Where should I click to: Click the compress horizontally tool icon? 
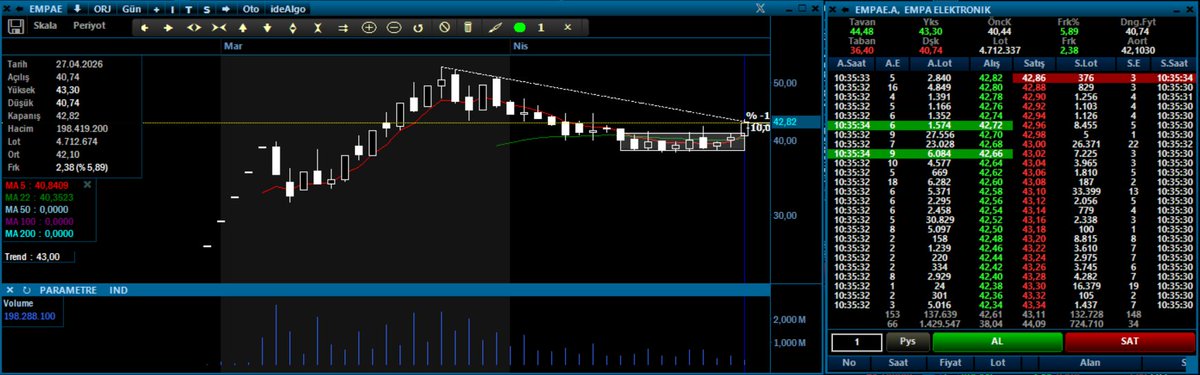219,27
